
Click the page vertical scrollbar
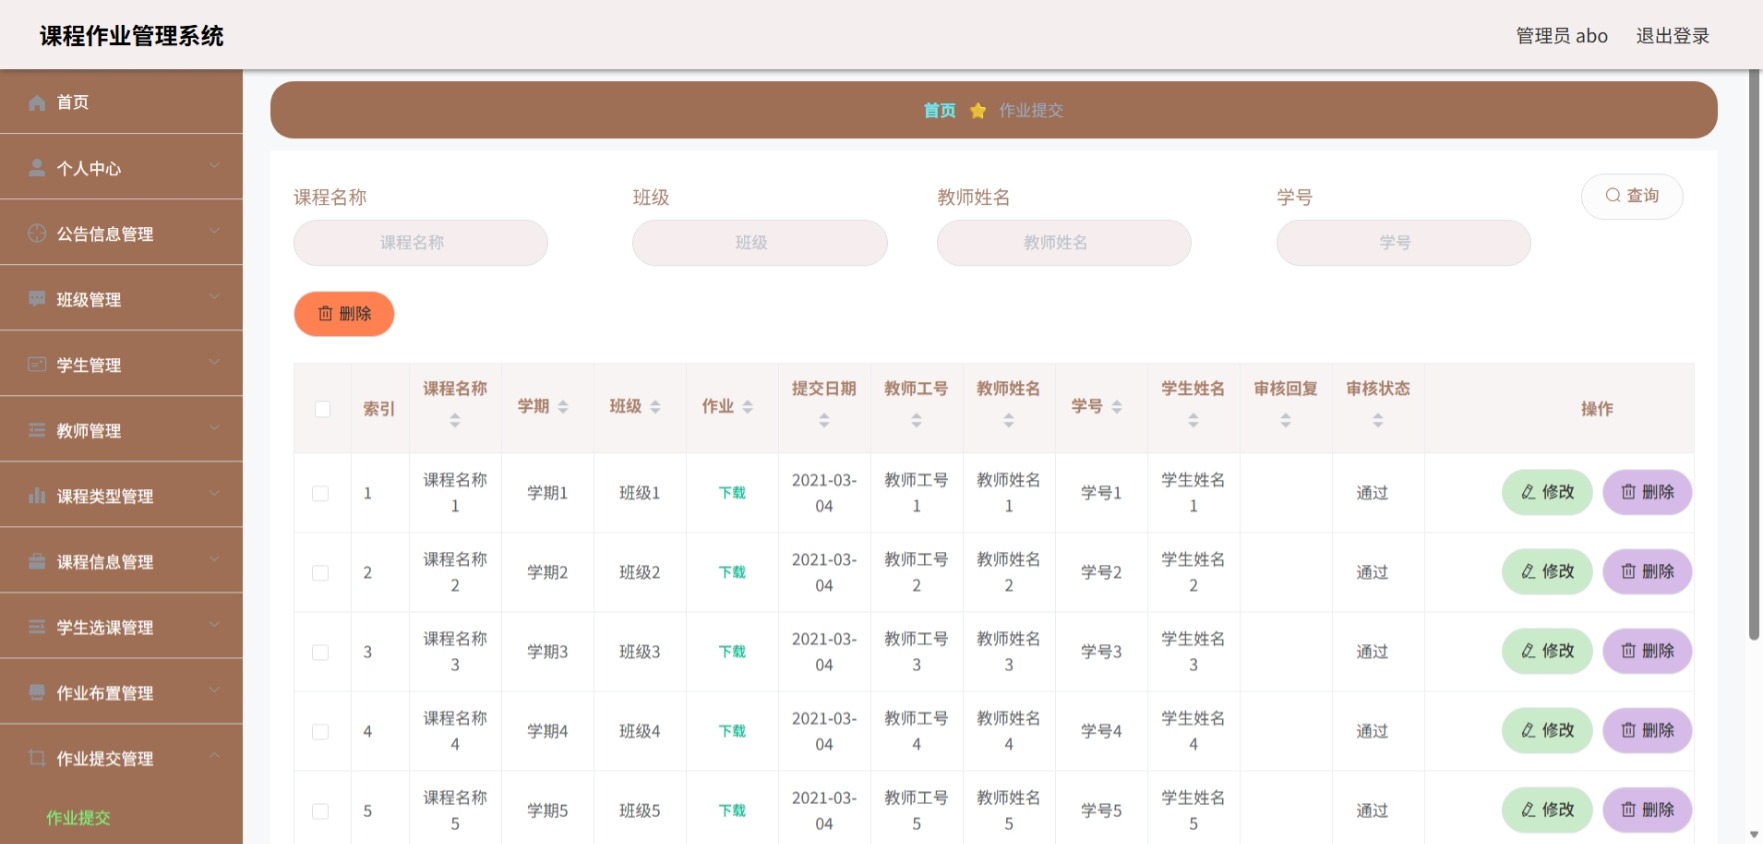coord(1754,355)
